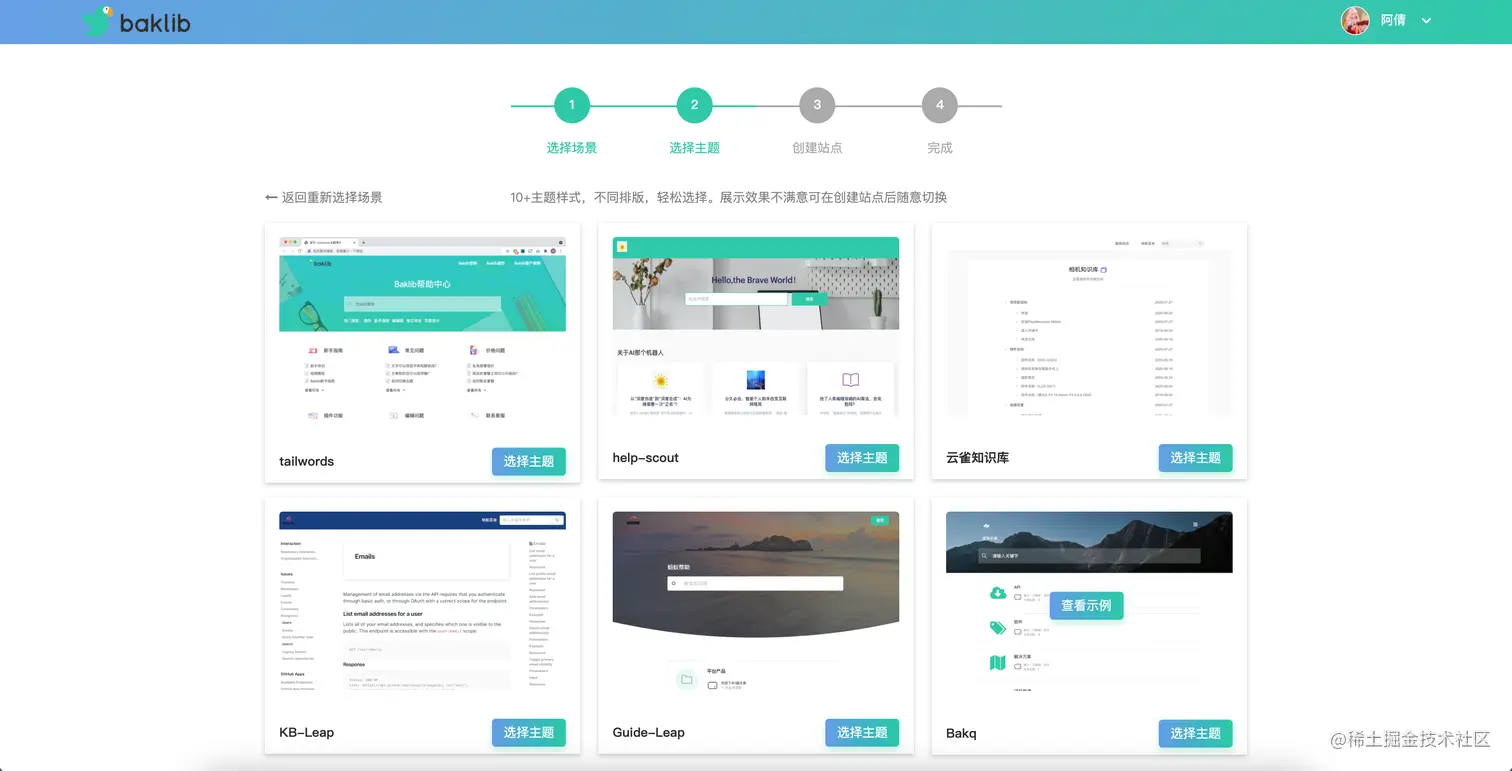Click the cloud download icon in Bakq preview
Screen dimensions: 1512x771
[997, 593]
